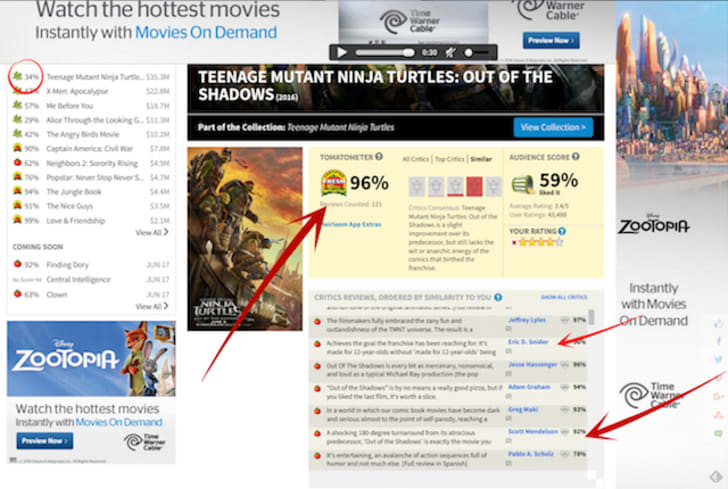This screenshot has height=489, width=728.
Task: Open the Audience Score help icon
Action: coord(575,156)
